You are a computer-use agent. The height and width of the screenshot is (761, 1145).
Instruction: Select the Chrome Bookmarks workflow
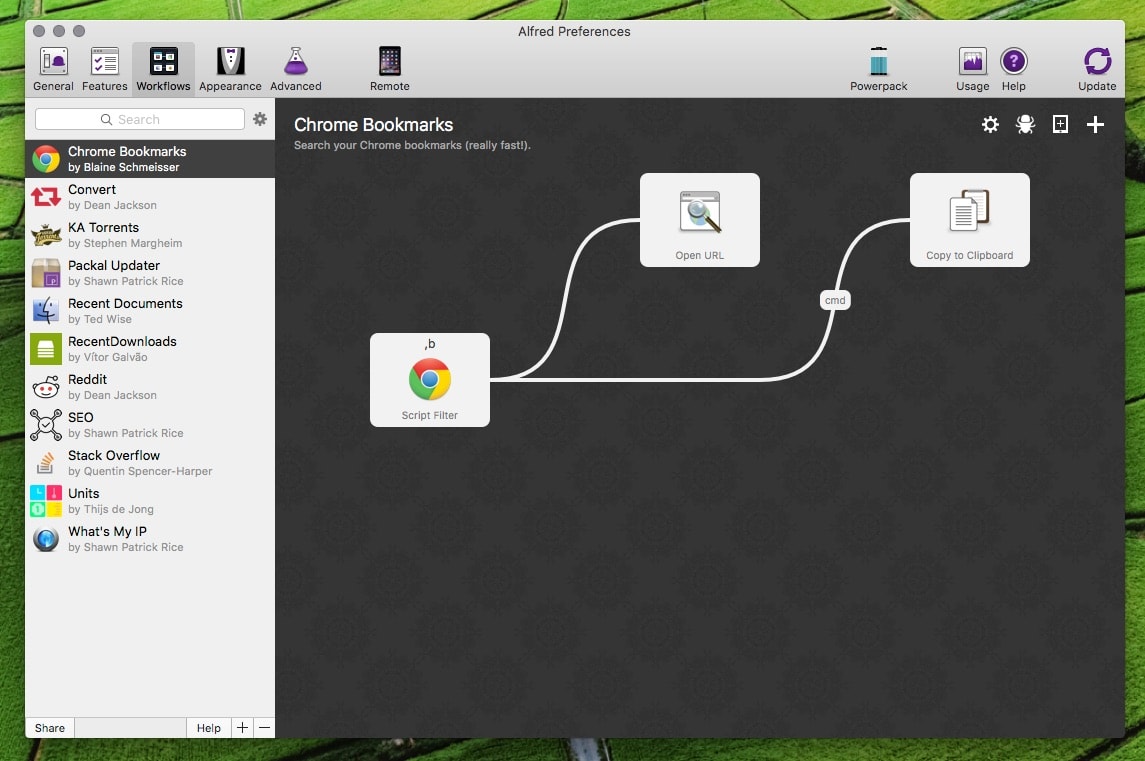pos(150,158)
